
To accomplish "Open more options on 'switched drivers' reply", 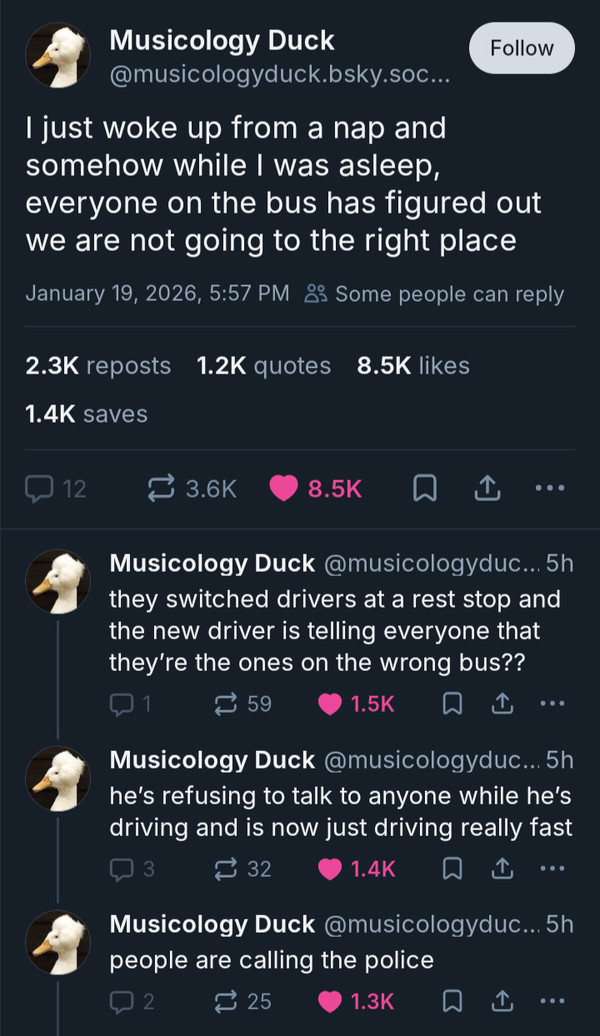I will tap(550, 704).
